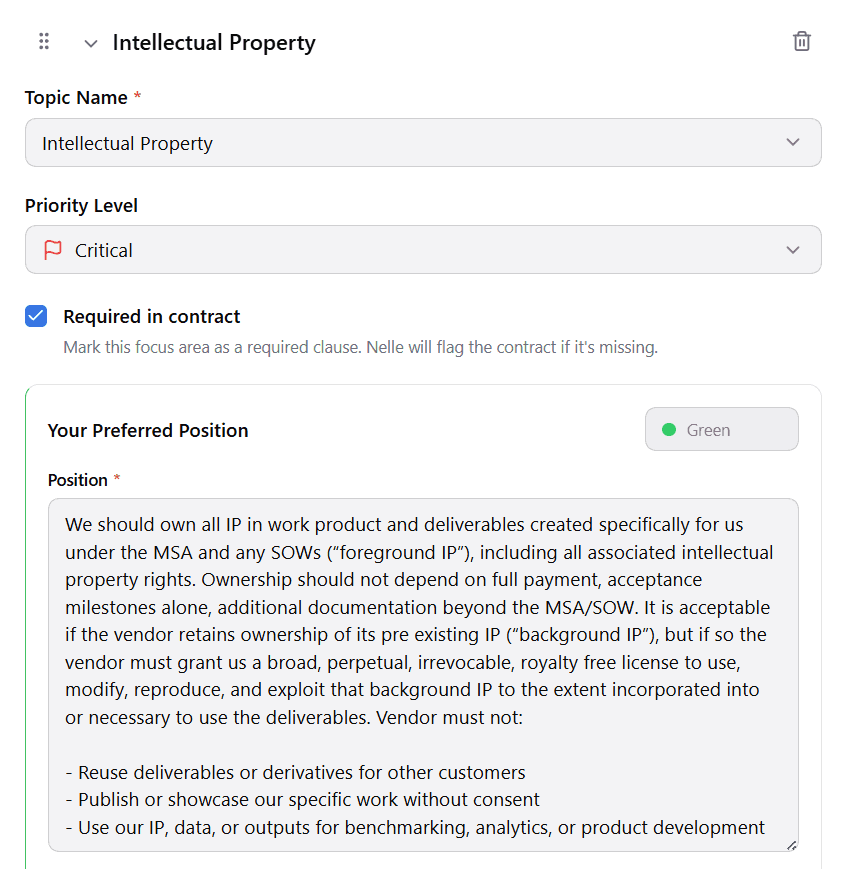
Task: Click the Intellectual Property section header title
Action: (213, 43)
